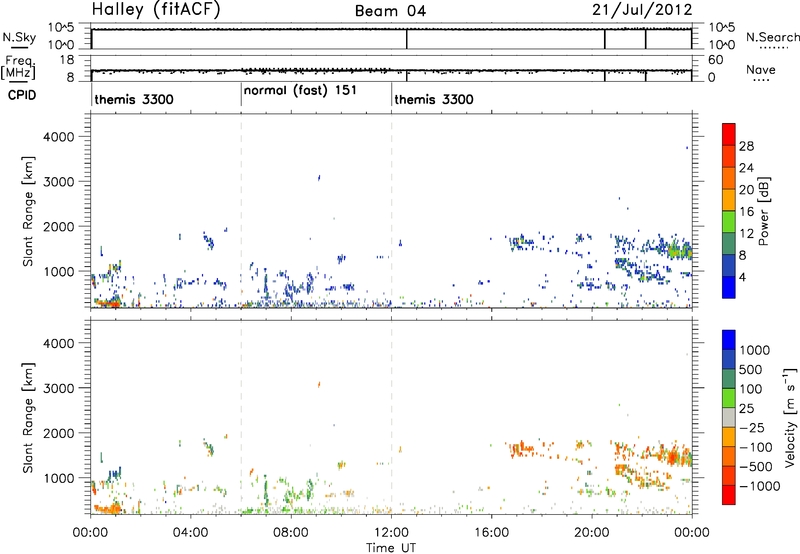Click the '08:00' time axis tick label
Viewport: 800px width, 554px height.
click(x=291, y=533)
